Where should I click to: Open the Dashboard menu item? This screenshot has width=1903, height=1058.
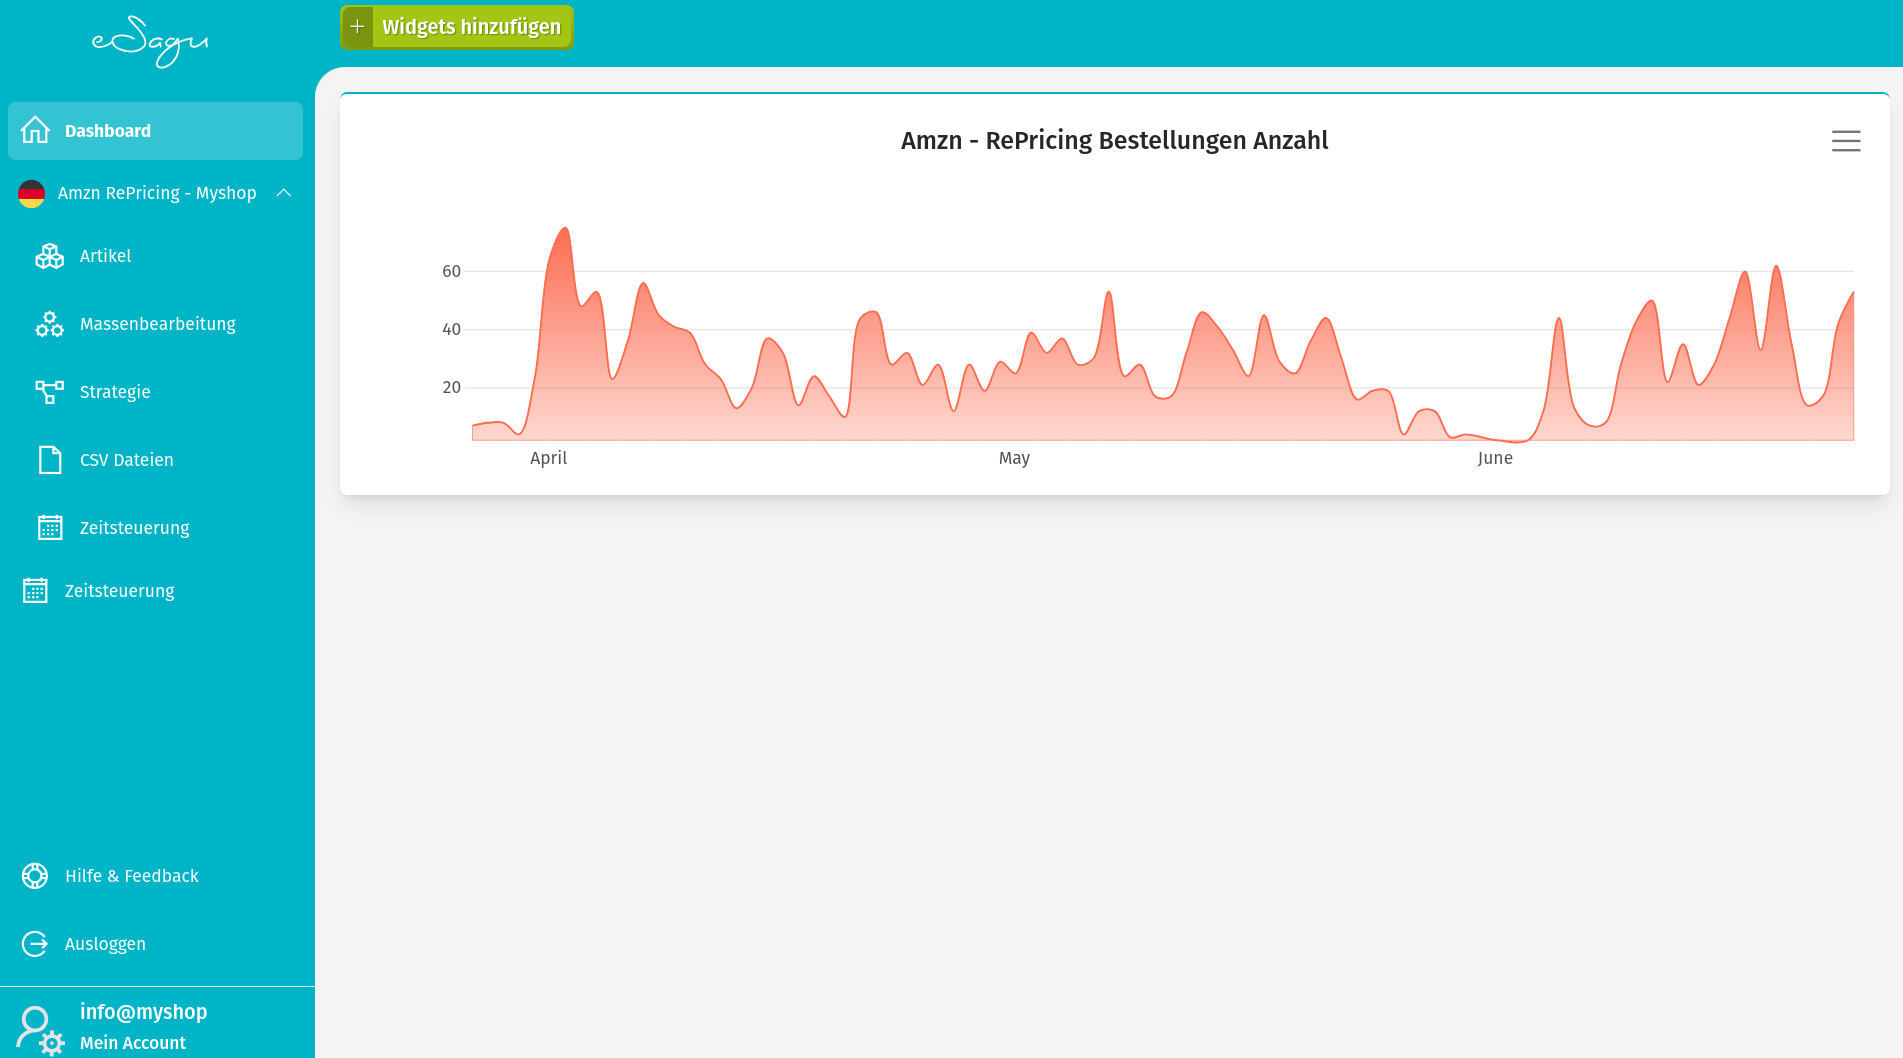click(x=155, y=131)
